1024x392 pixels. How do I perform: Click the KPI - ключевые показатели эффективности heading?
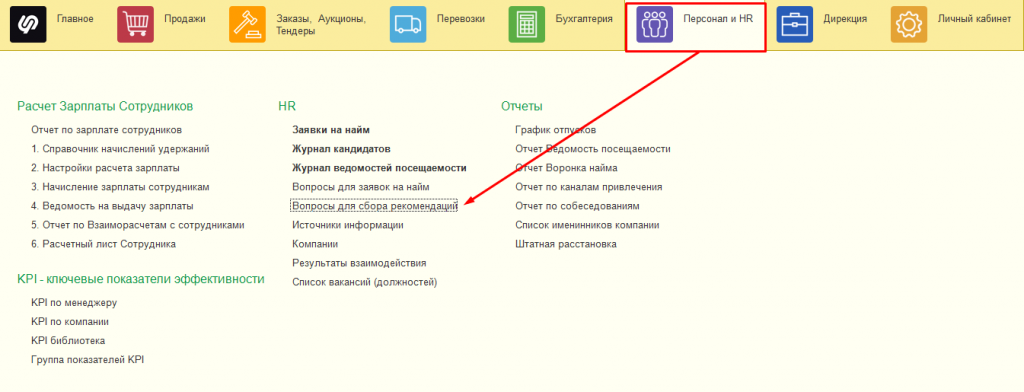(141, 279)
